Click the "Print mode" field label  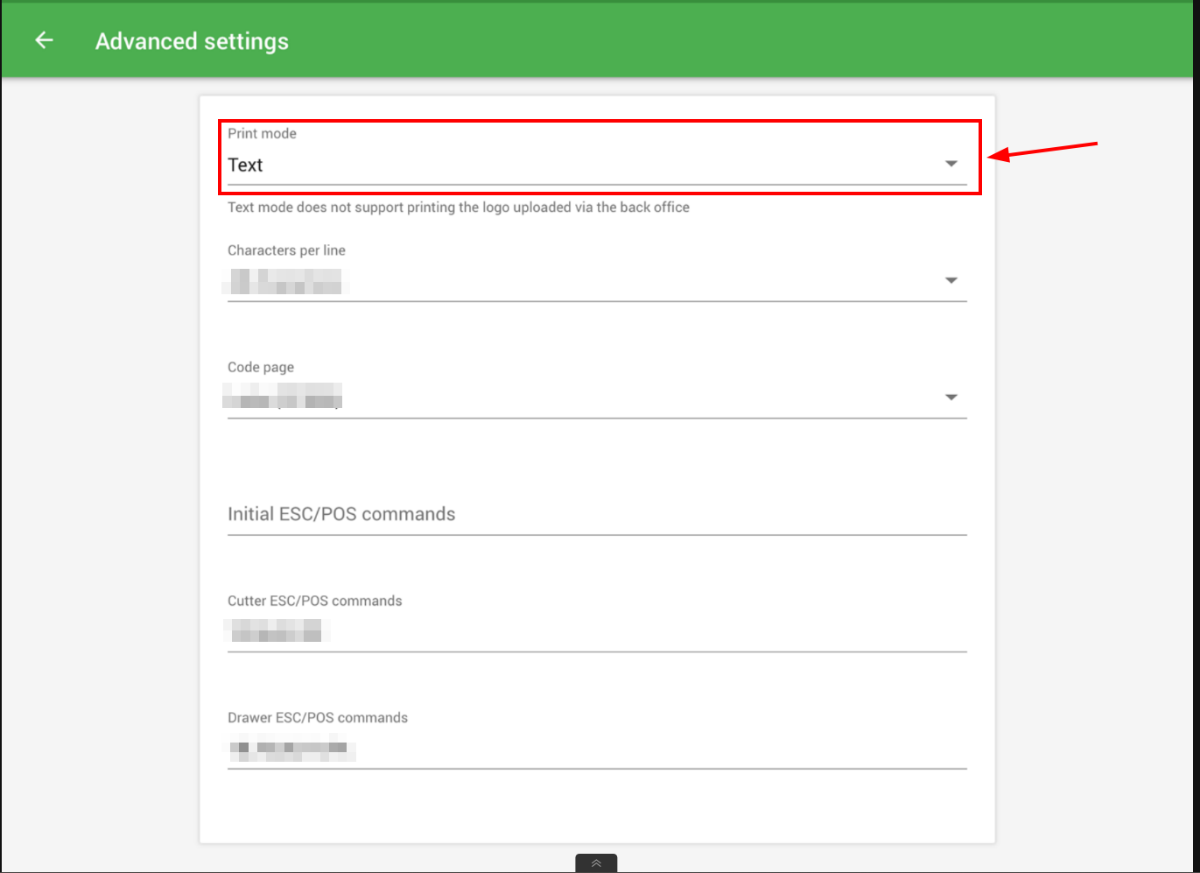[262, 133]
